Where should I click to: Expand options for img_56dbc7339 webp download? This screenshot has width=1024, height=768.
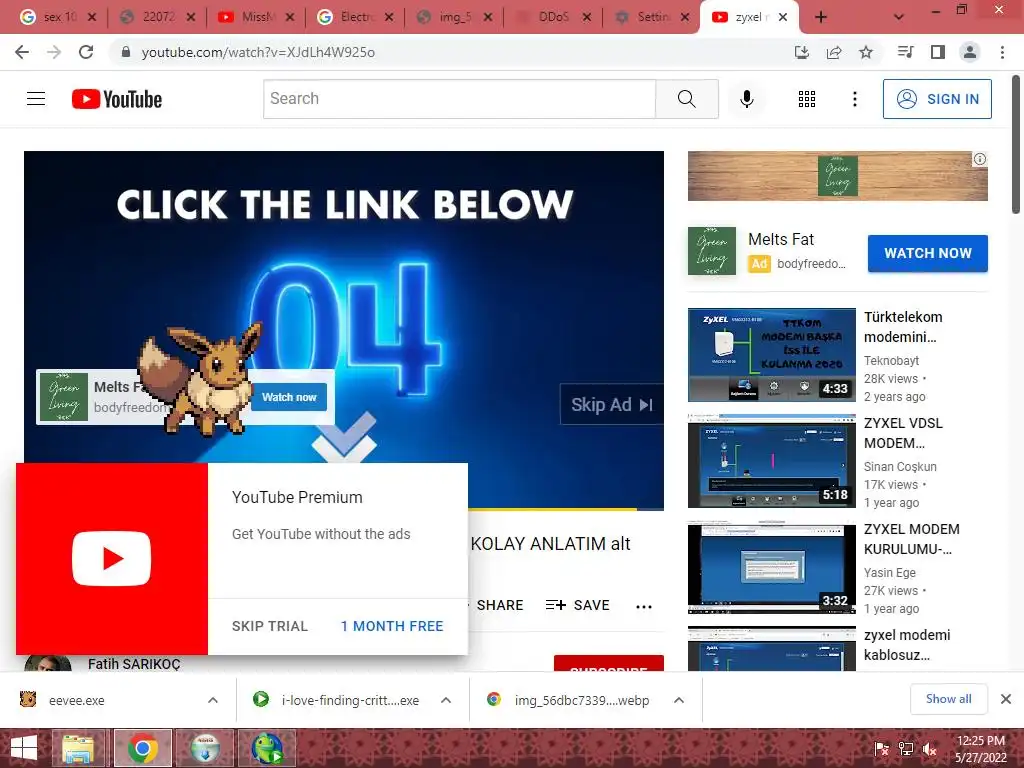[x=679, y=700]
